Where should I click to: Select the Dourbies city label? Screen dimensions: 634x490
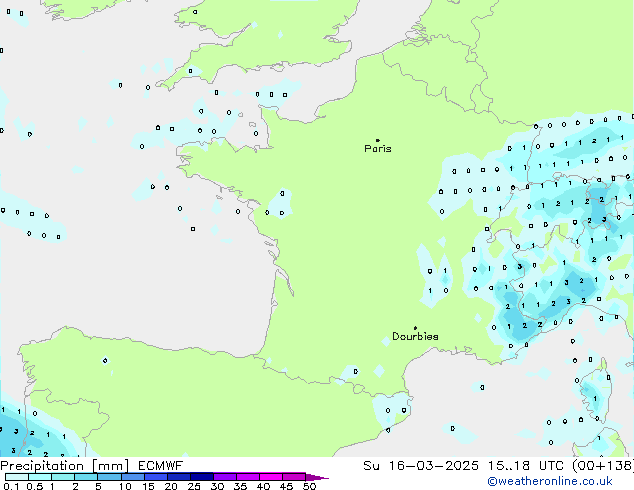[x=415, y=336]
